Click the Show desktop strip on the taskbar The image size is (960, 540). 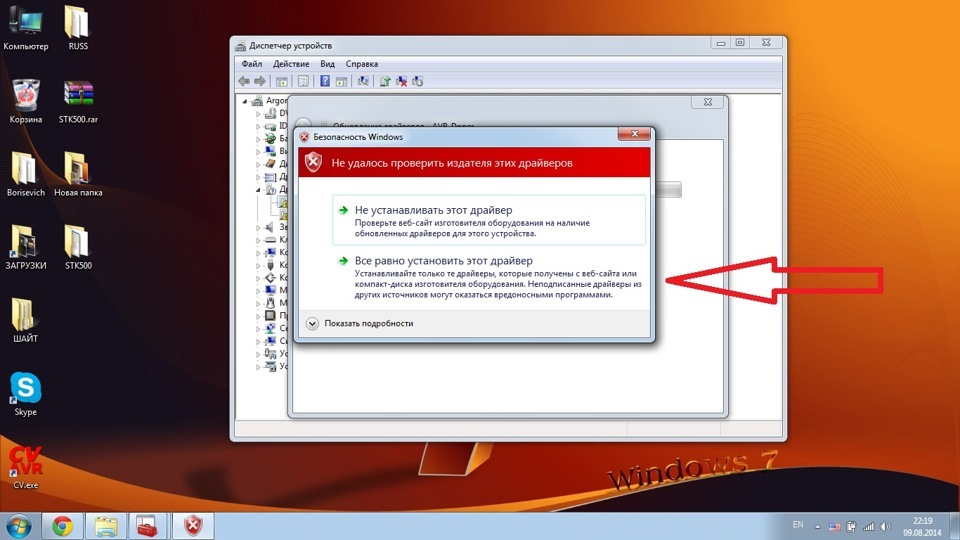pos(954,526)
